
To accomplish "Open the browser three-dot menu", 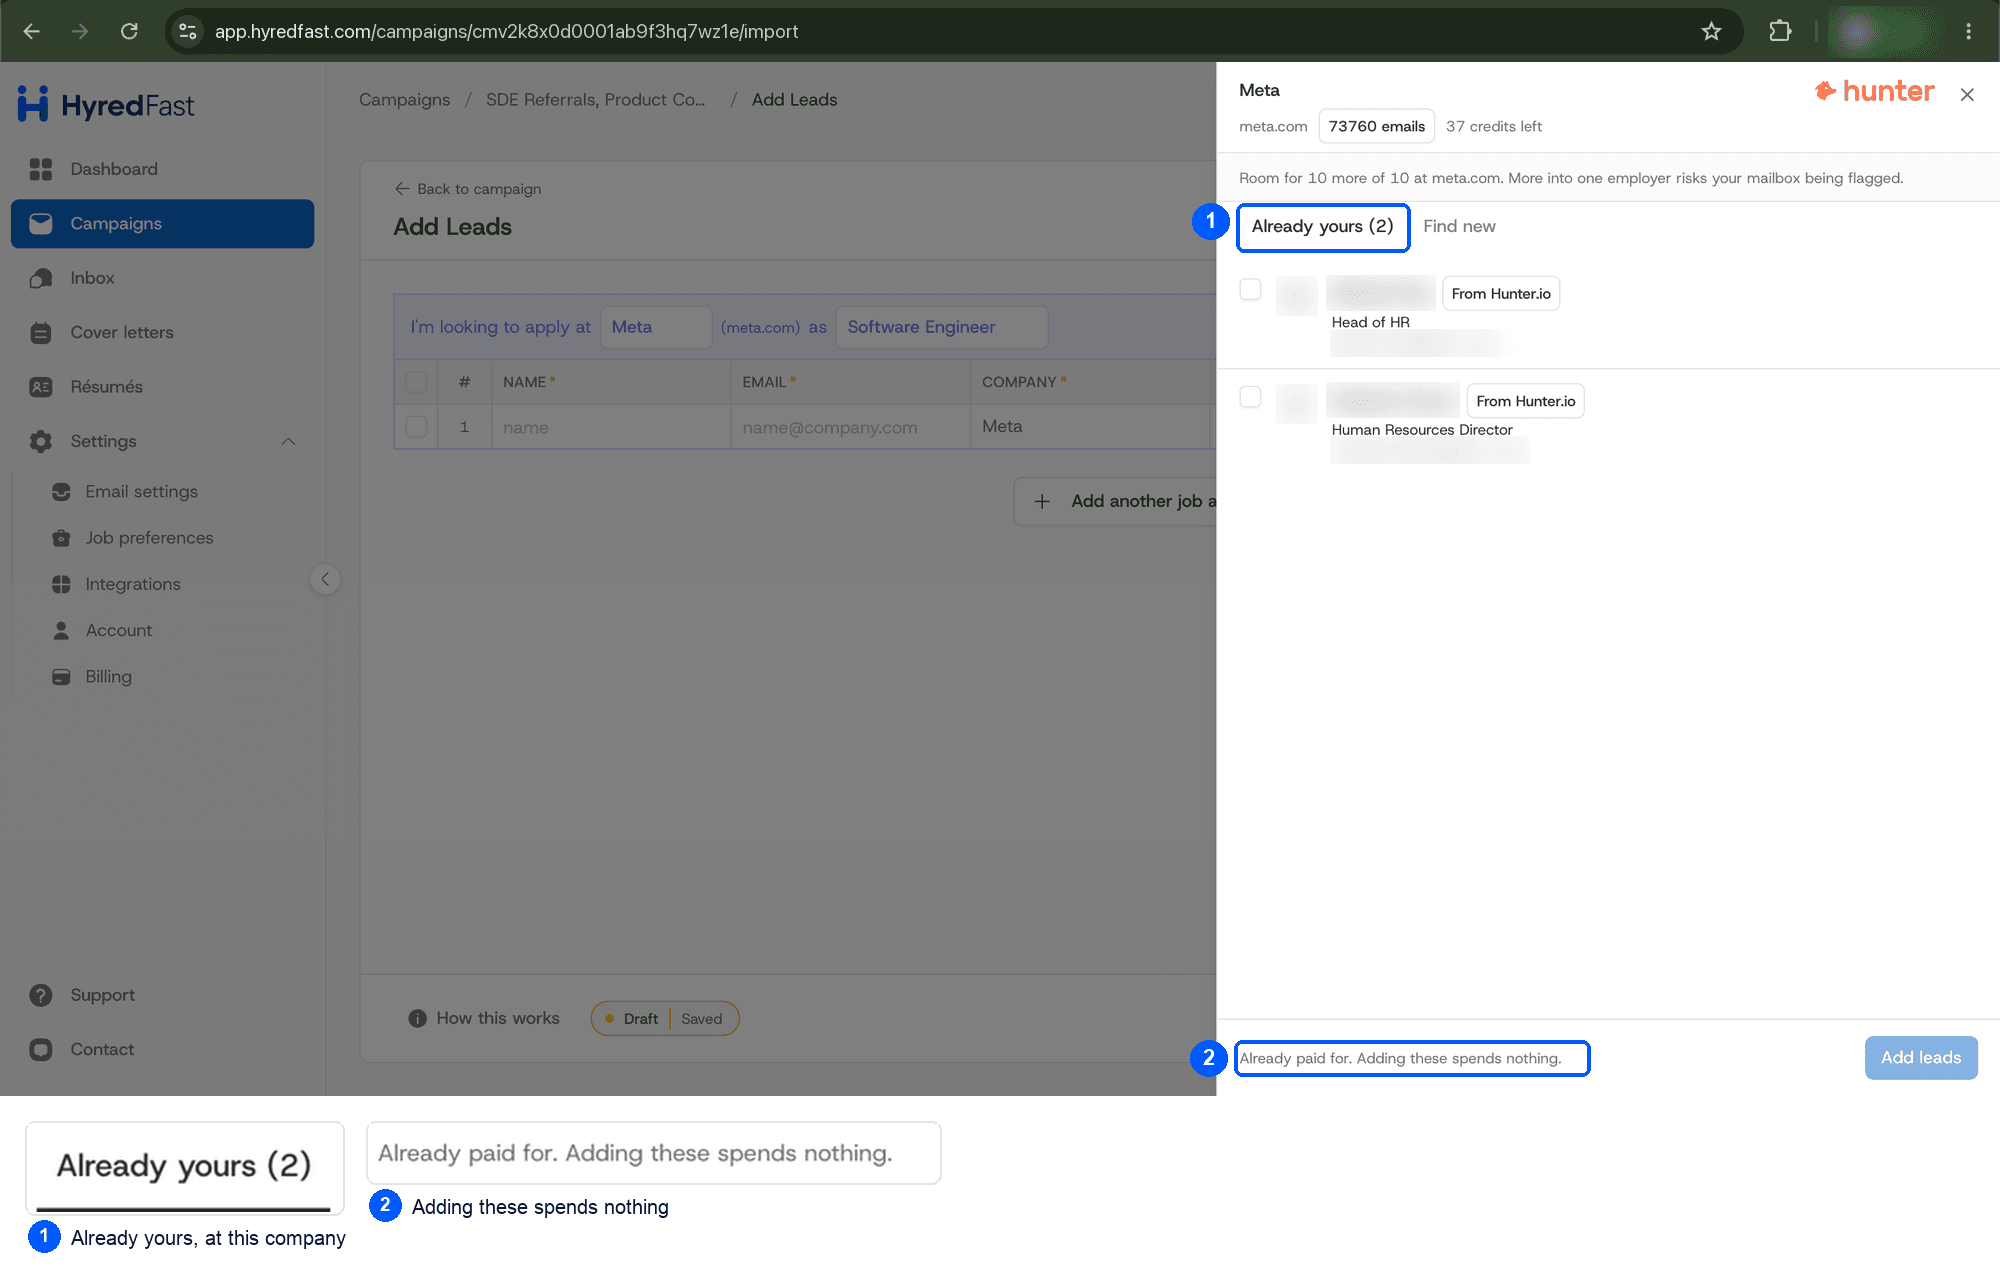I will click(x=1968, y=31).
